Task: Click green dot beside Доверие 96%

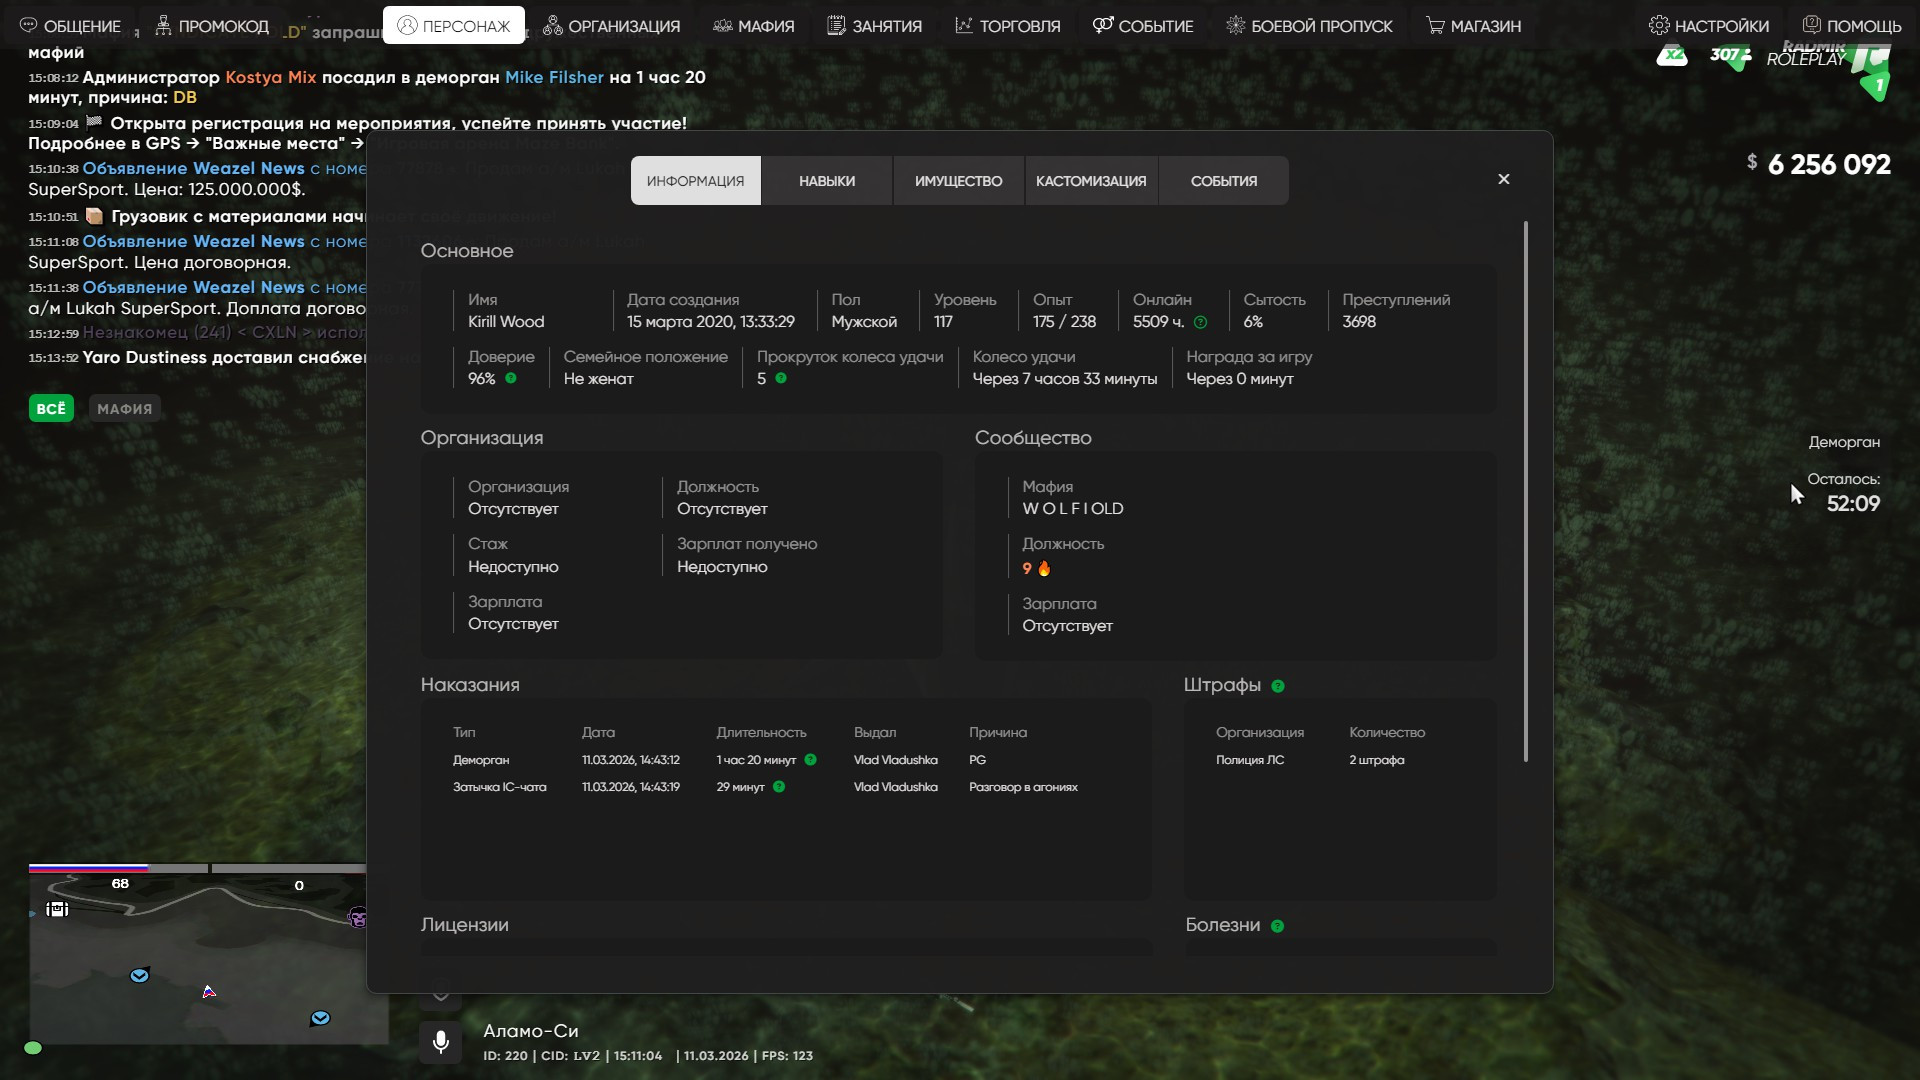Action: pos(511,378)
